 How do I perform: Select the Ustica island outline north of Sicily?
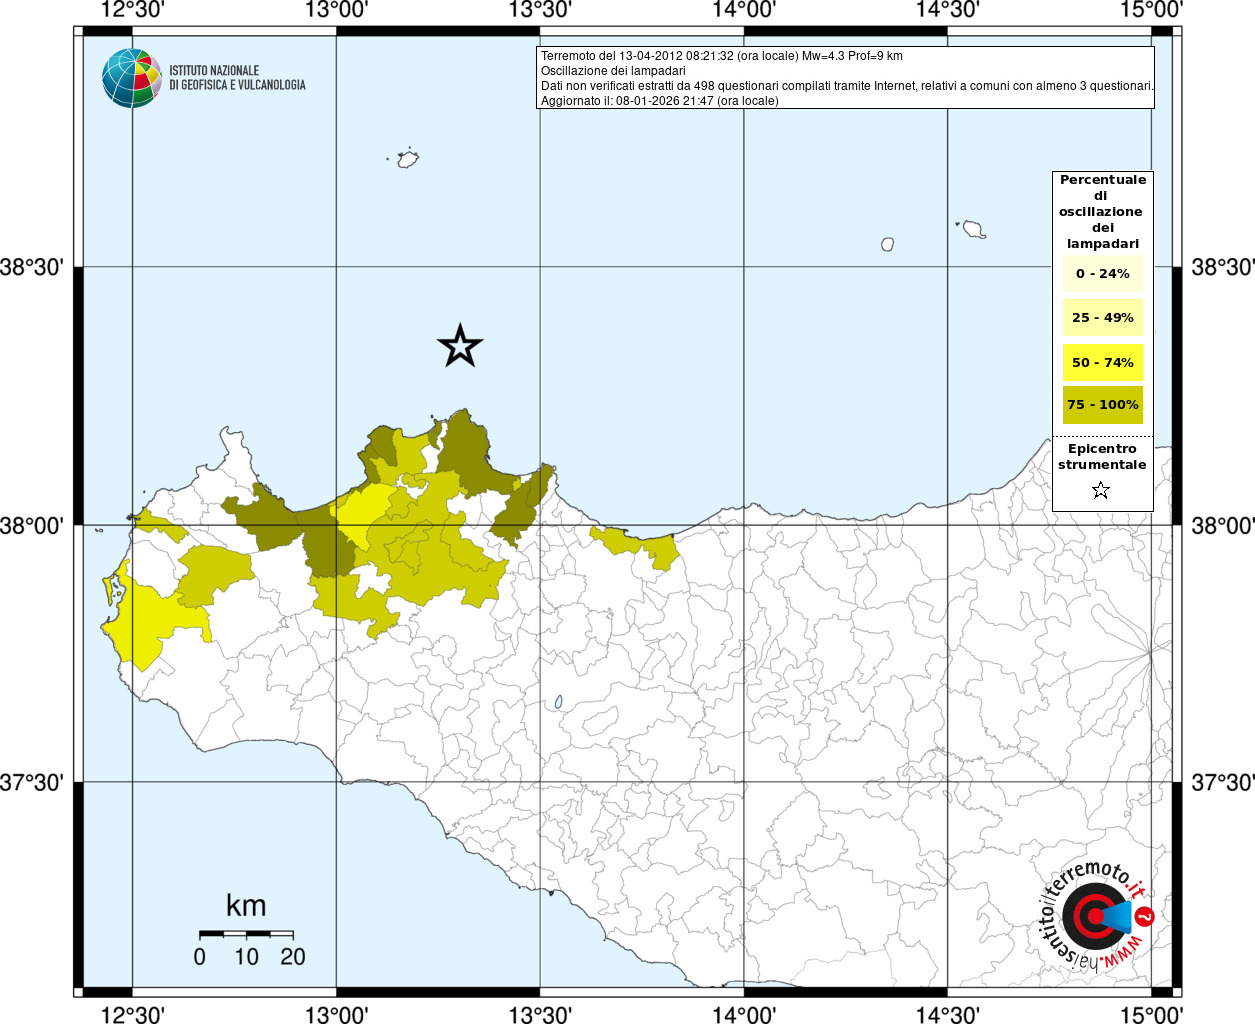[407, 159]
